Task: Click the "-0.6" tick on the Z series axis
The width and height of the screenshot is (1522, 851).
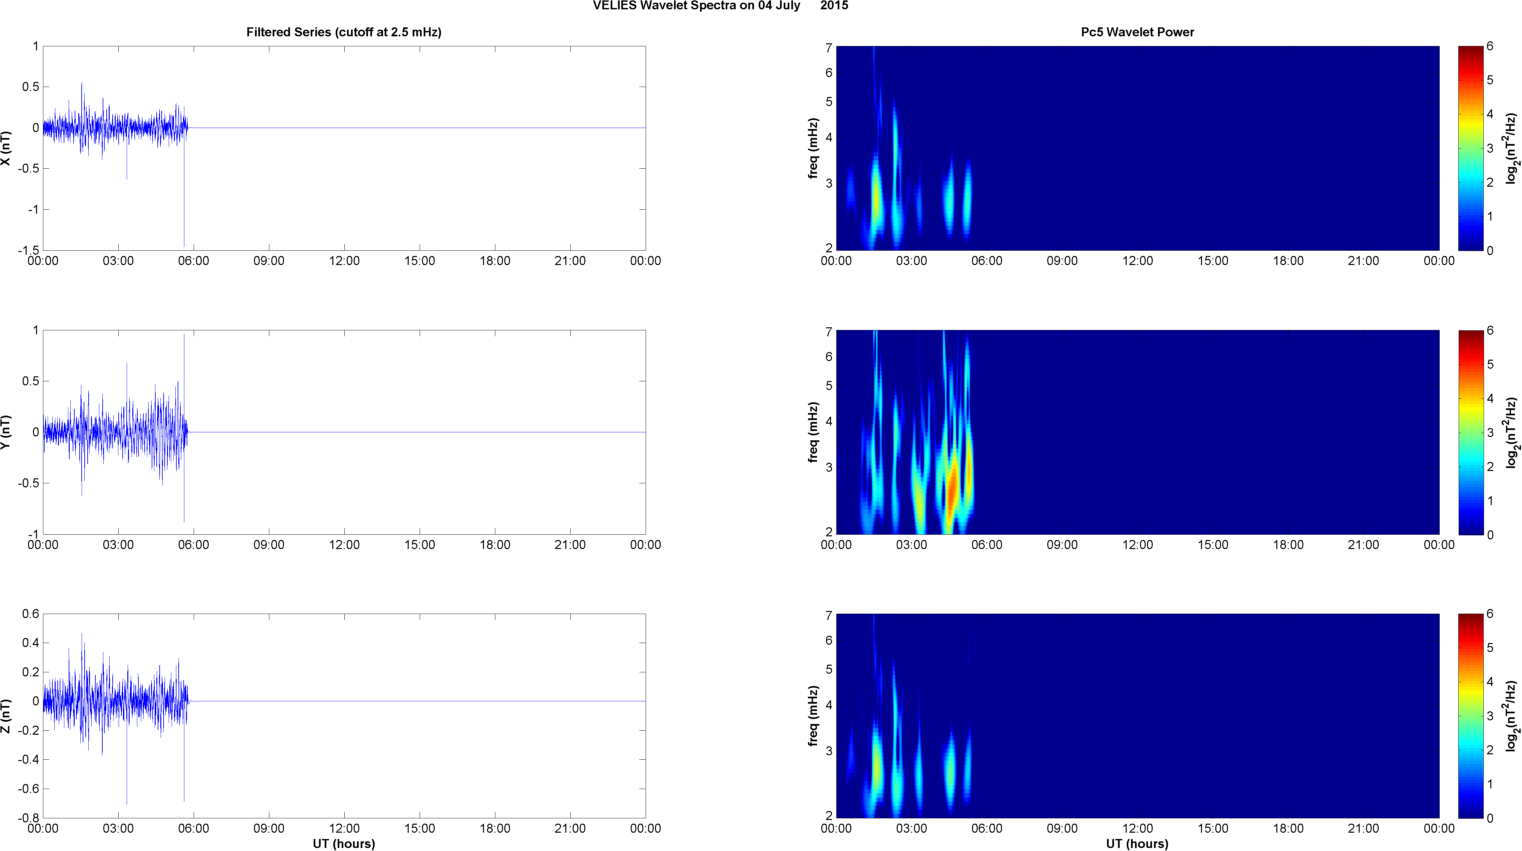Action: 29,789
